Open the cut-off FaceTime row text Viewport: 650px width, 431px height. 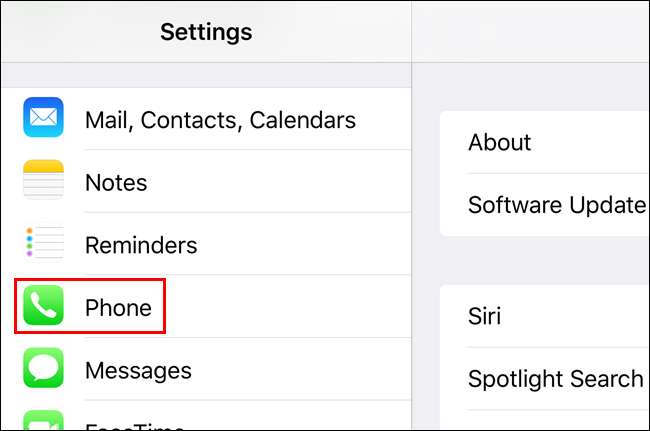pyautogui.click(x=135, y=426)
